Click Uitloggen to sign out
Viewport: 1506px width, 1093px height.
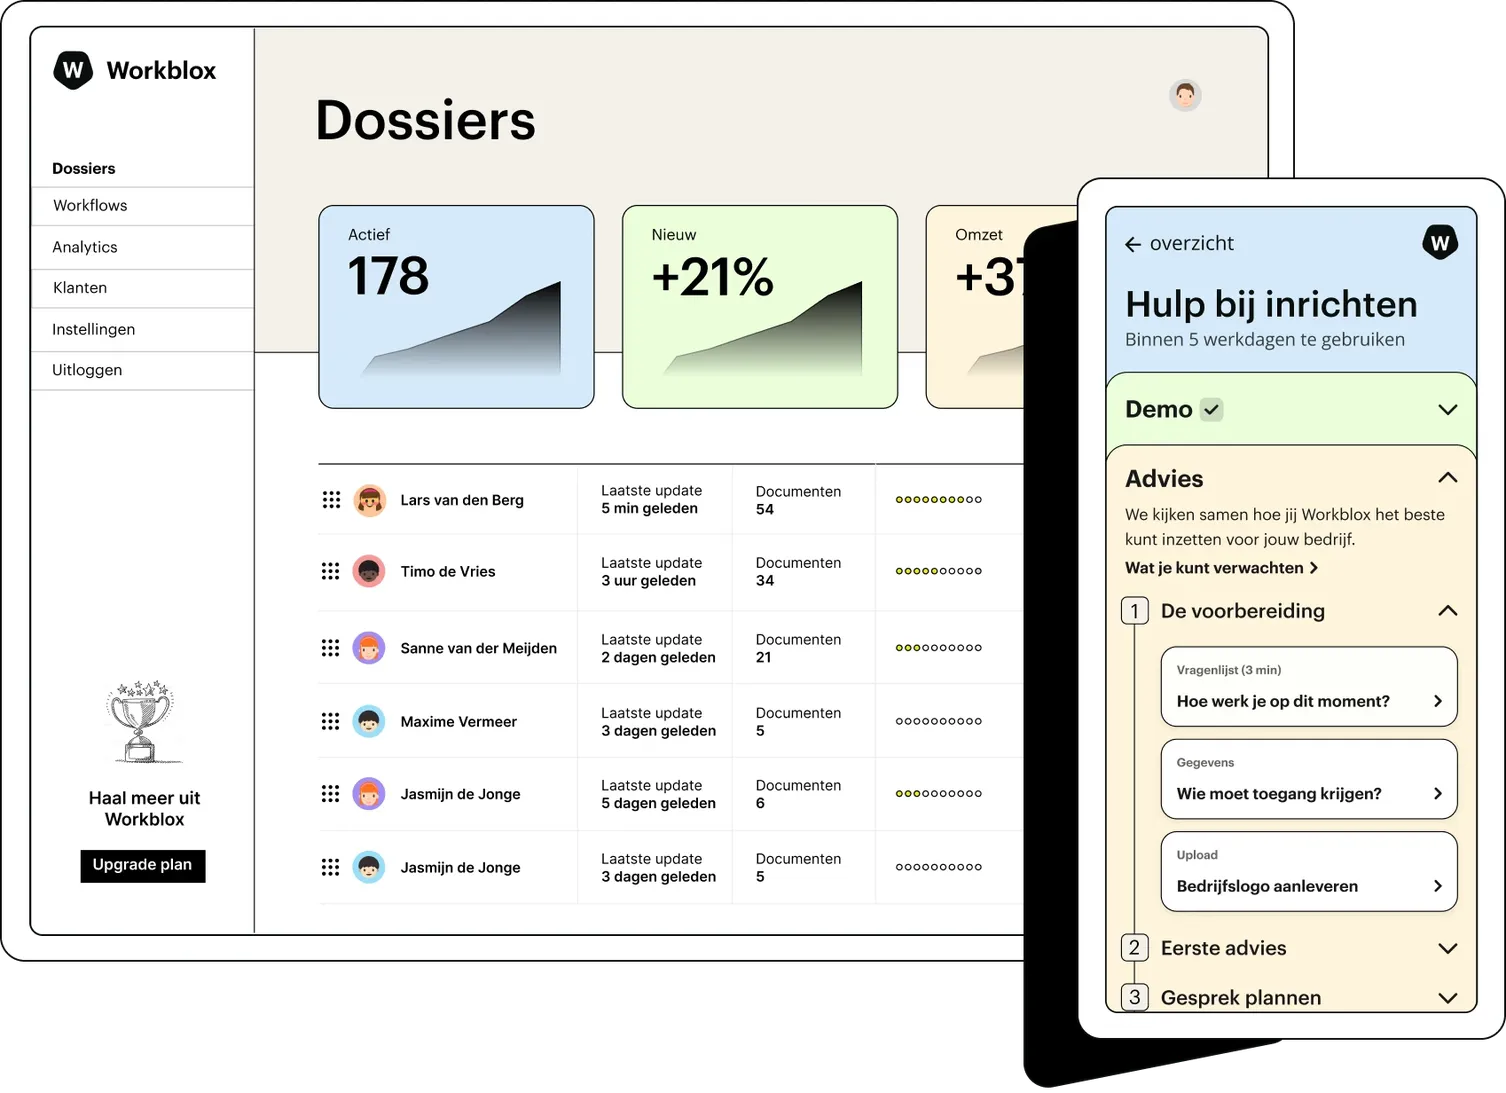point(87,370)
